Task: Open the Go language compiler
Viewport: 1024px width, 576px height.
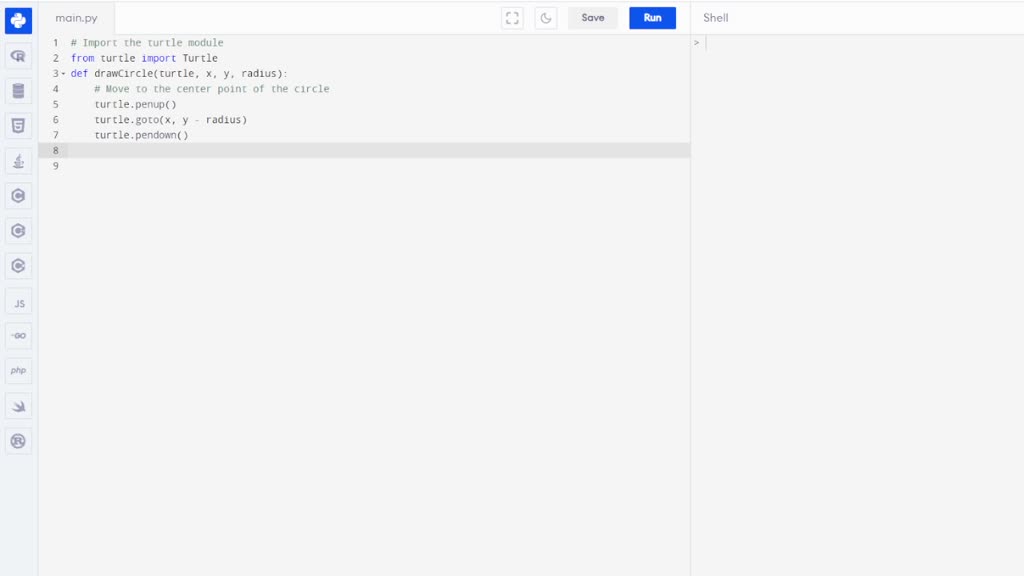Action: click(18, 336)
